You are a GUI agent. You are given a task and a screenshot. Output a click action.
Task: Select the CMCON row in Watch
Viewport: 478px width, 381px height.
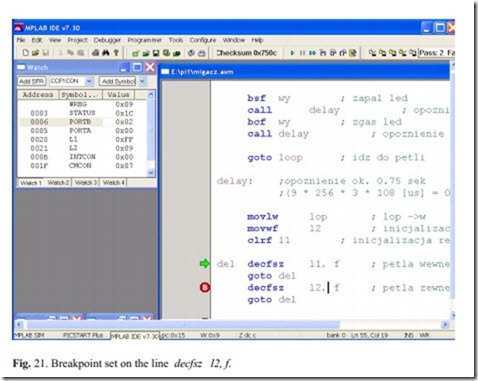point(82,165)
